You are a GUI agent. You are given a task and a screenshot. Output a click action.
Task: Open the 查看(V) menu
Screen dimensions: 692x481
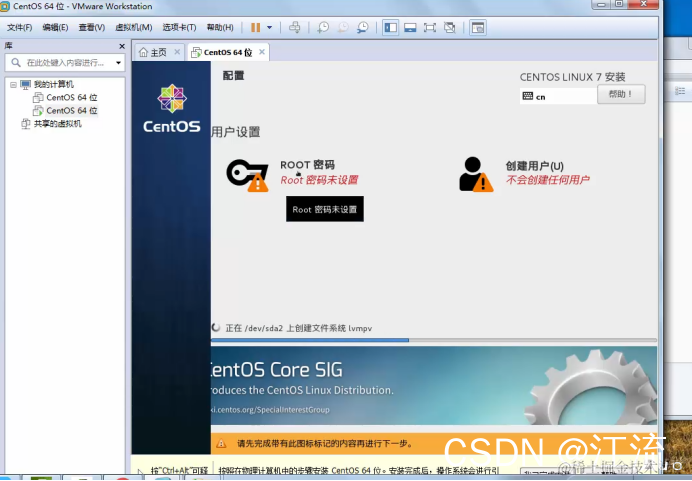click(x=91, y=27)
